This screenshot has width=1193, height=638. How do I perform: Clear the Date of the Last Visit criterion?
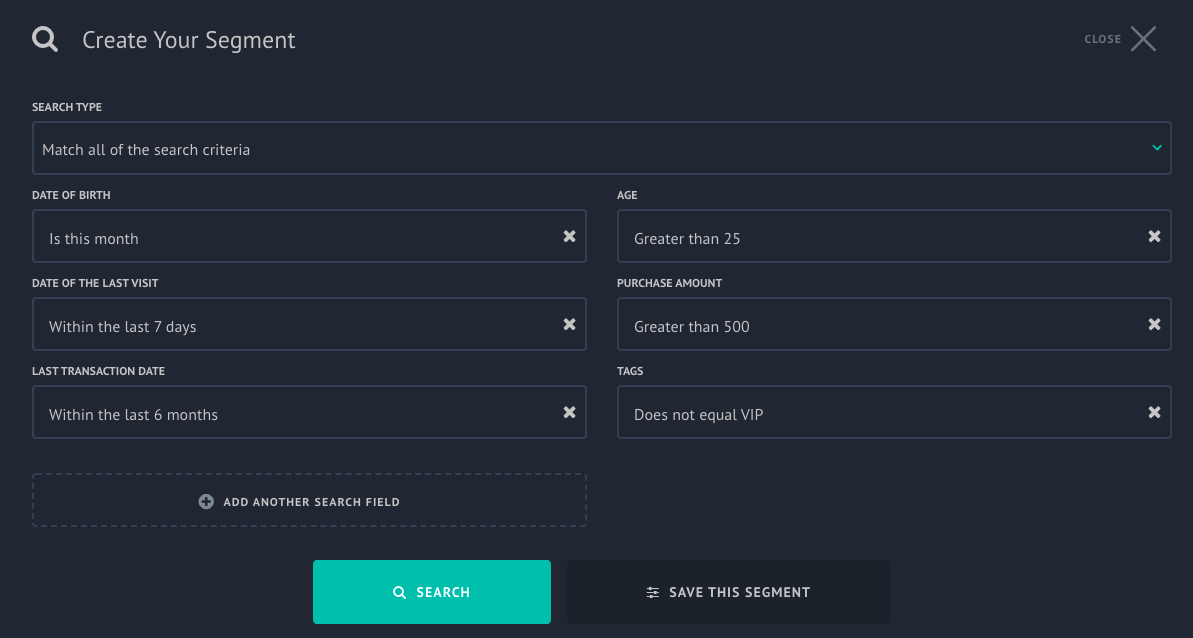[x=569, y=324]
